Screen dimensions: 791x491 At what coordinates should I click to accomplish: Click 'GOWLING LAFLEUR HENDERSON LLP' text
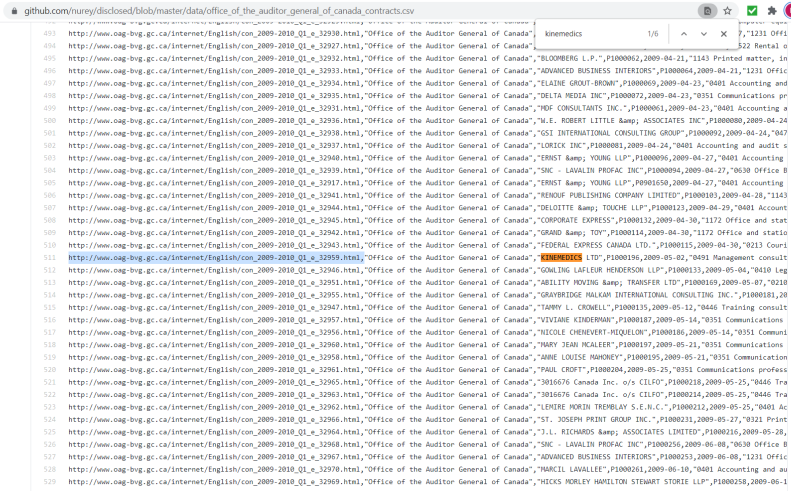pos(600,270)
